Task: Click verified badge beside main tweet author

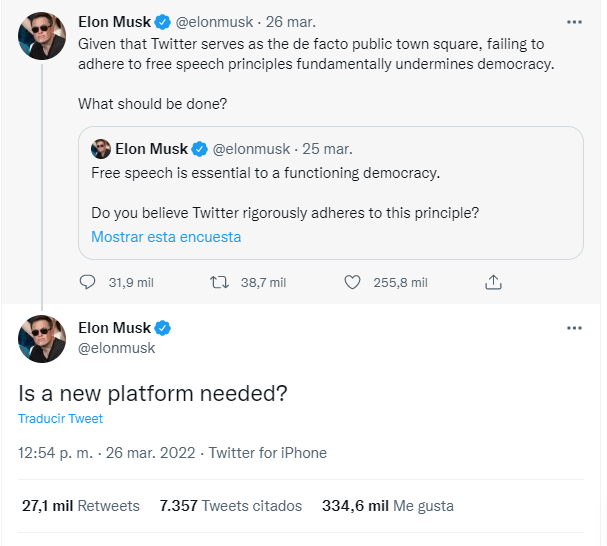Action: (163, 328)
